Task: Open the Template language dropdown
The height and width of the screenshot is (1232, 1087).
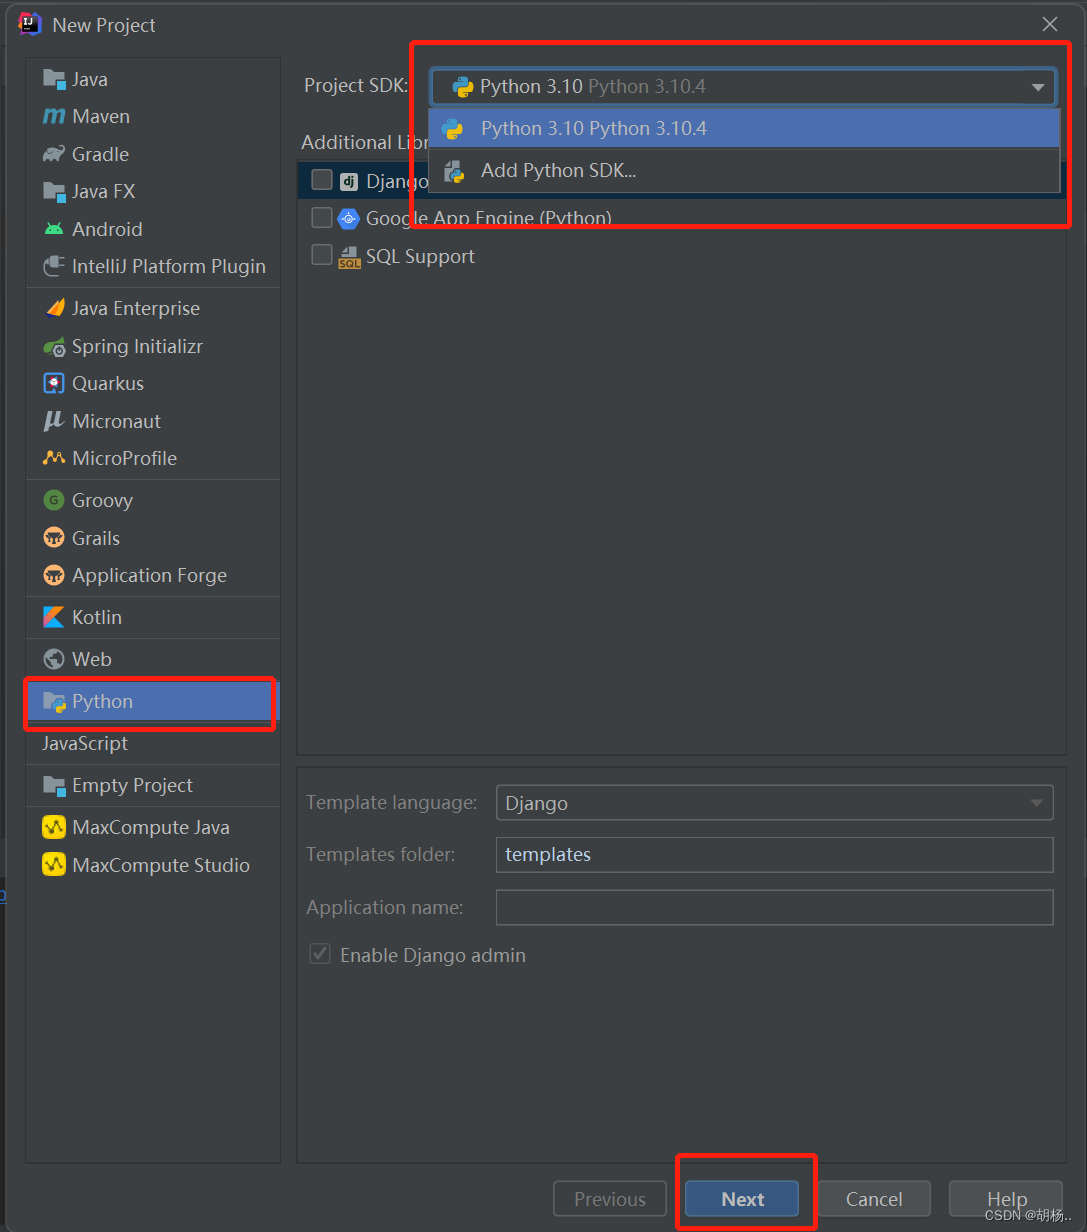Action: [775, 802]
